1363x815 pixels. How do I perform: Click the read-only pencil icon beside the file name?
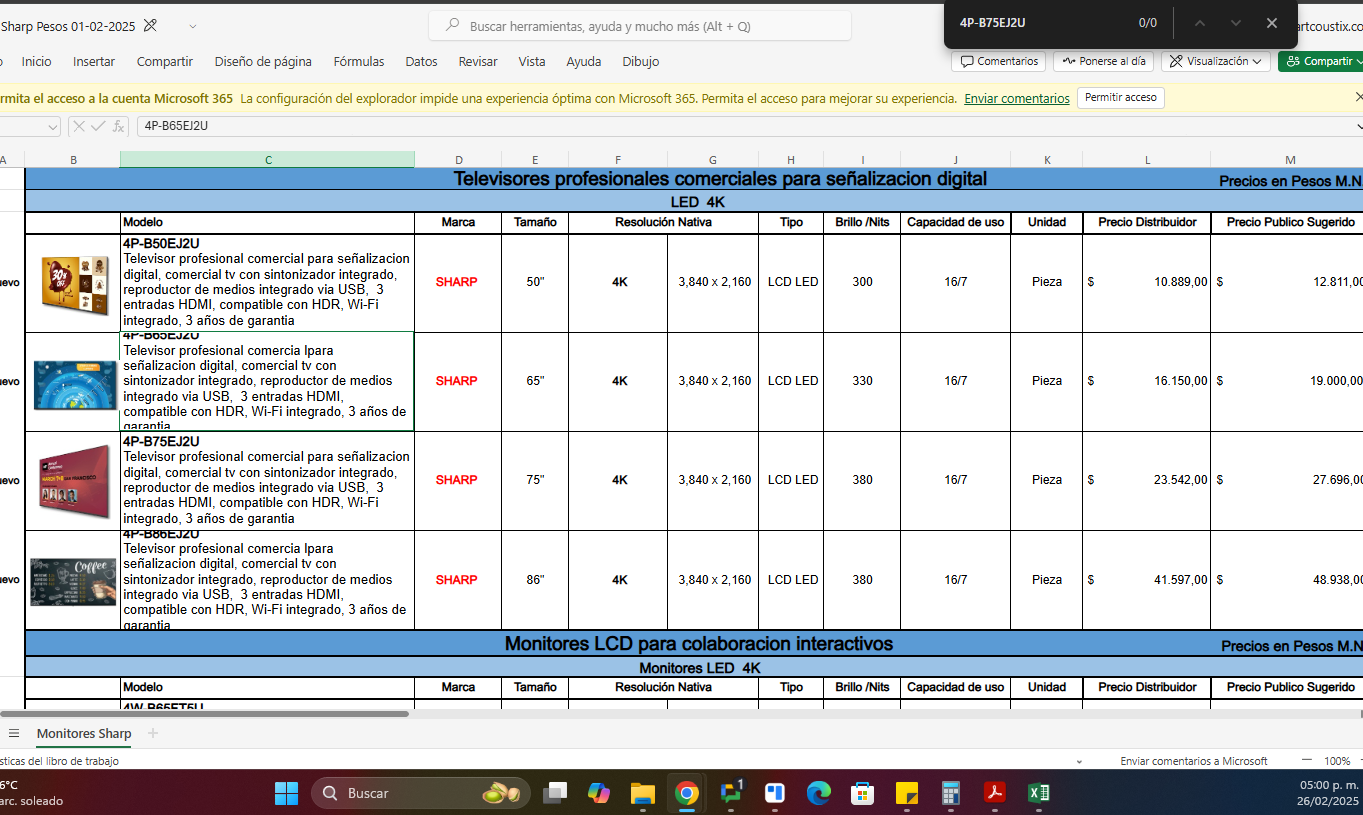(150, 25)
